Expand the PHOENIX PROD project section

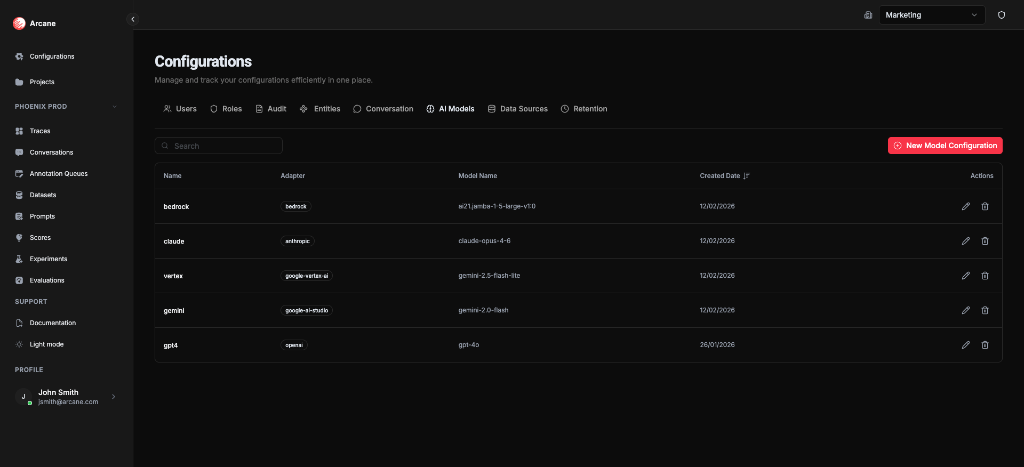click(114, 106)
